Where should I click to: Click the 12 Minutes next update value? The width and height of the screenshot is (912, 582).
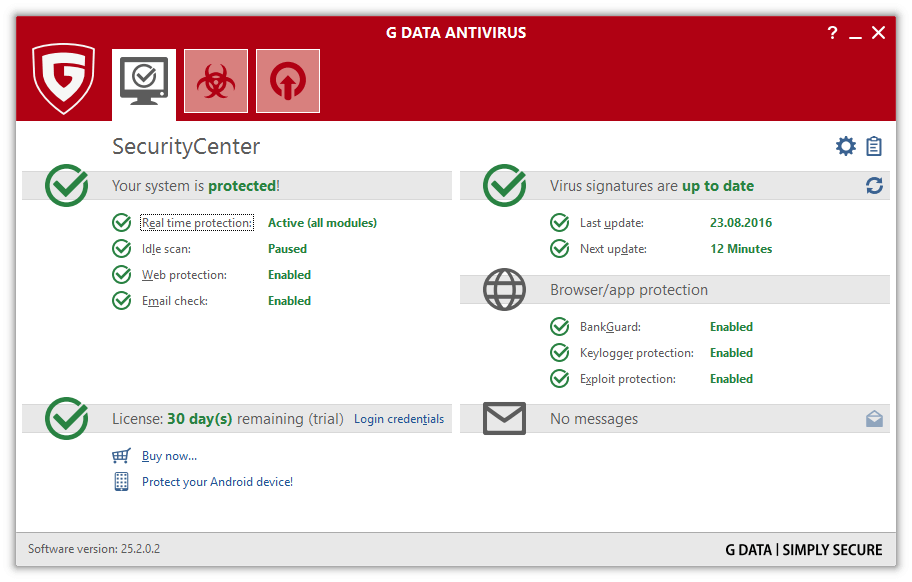[x=741, y=249]
